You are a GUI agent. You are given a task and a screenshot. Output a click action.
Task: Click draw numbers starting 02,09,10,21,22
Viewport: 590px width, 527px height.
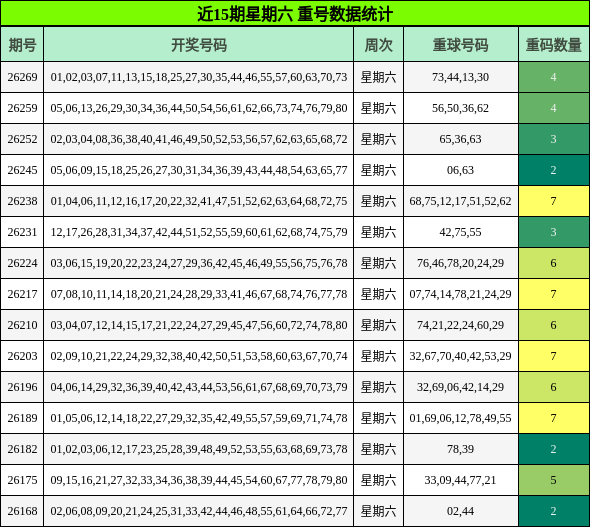pos(199,356)
